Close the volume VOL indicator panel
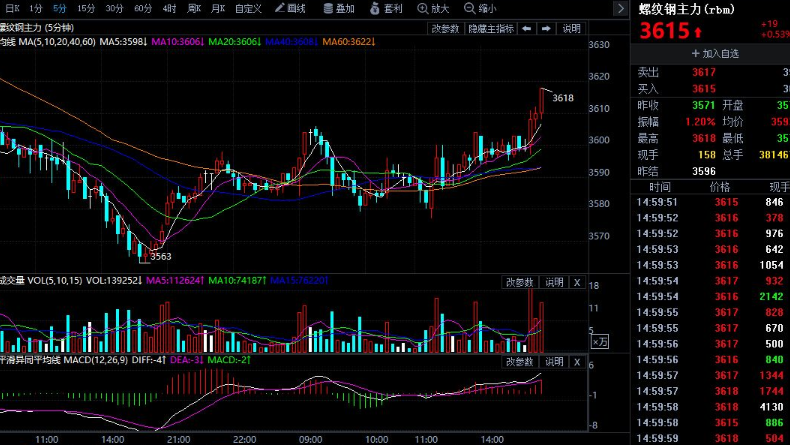This screenshot has height=445, width=790. coord(577,282)
